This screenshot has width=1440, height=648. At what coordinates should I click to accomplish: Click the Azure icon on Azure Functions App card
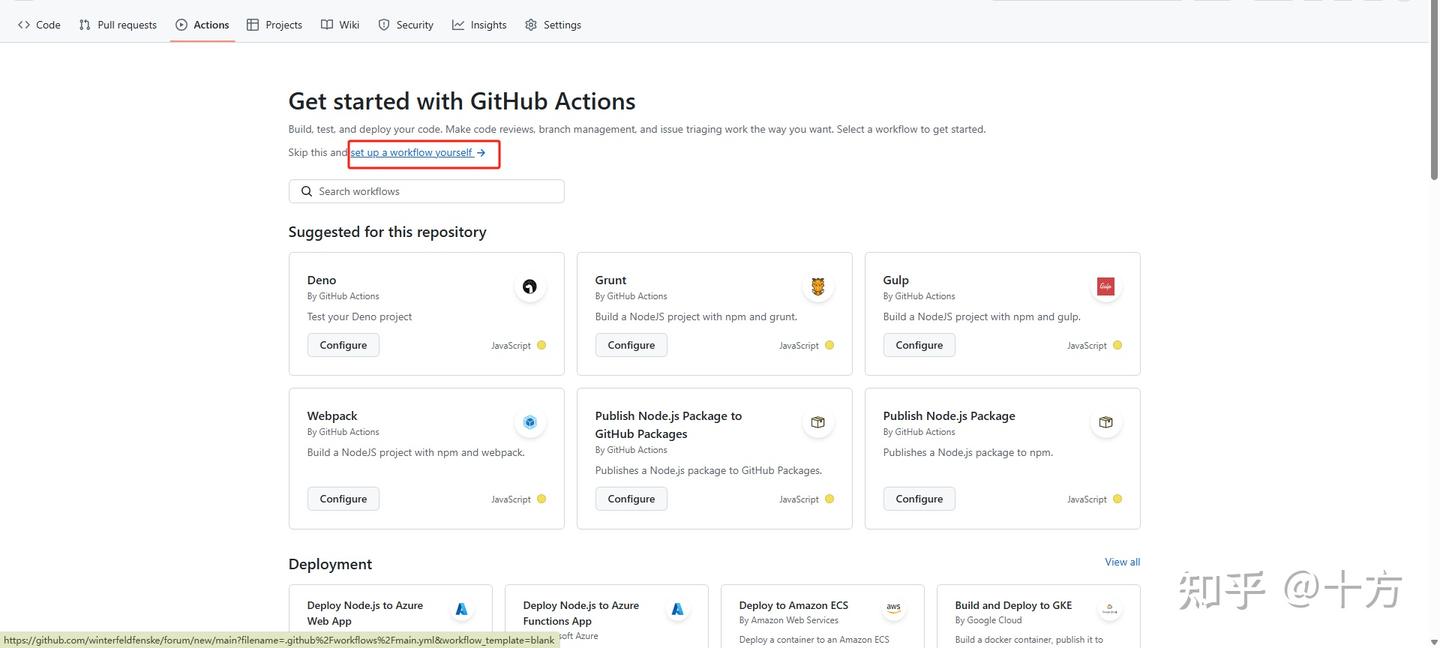tap(677, 609)
